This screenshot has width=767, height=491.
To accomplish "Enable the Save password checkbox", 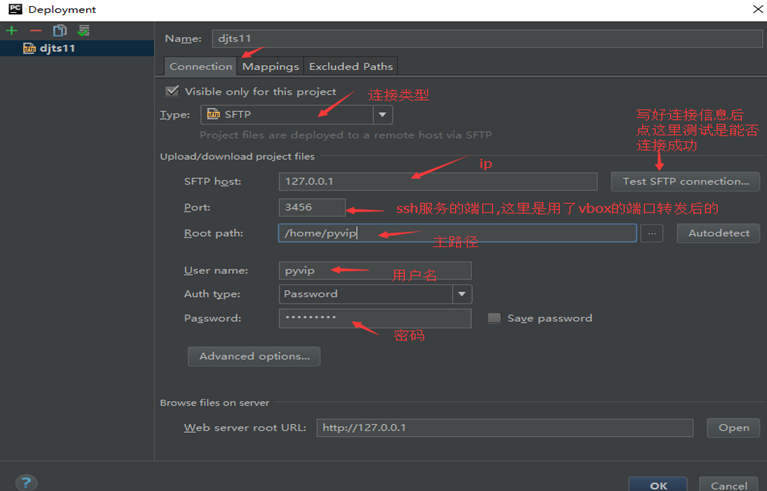I will point(494,318).
